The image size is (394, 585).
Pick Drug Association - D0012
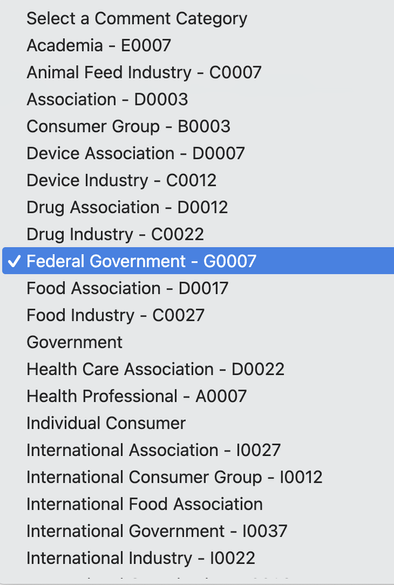198,207
